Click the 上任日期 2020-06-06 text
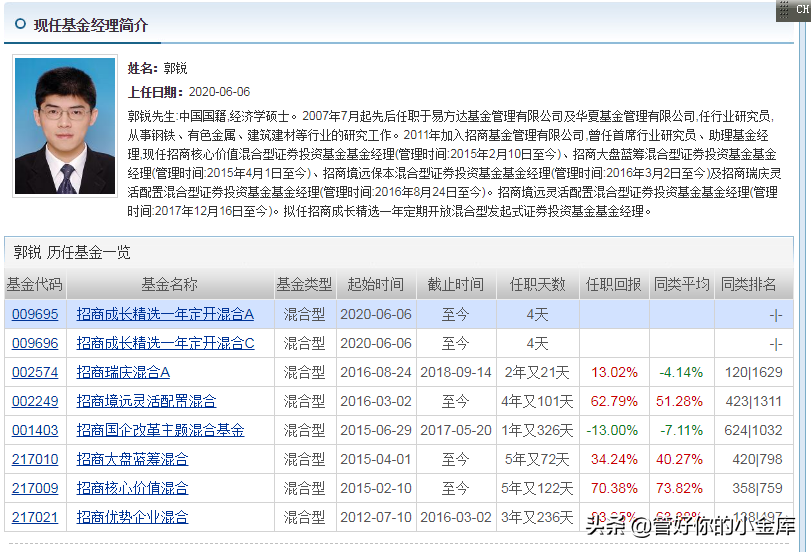The width and height of the screenshot is (811, 552). coord(189,92)
